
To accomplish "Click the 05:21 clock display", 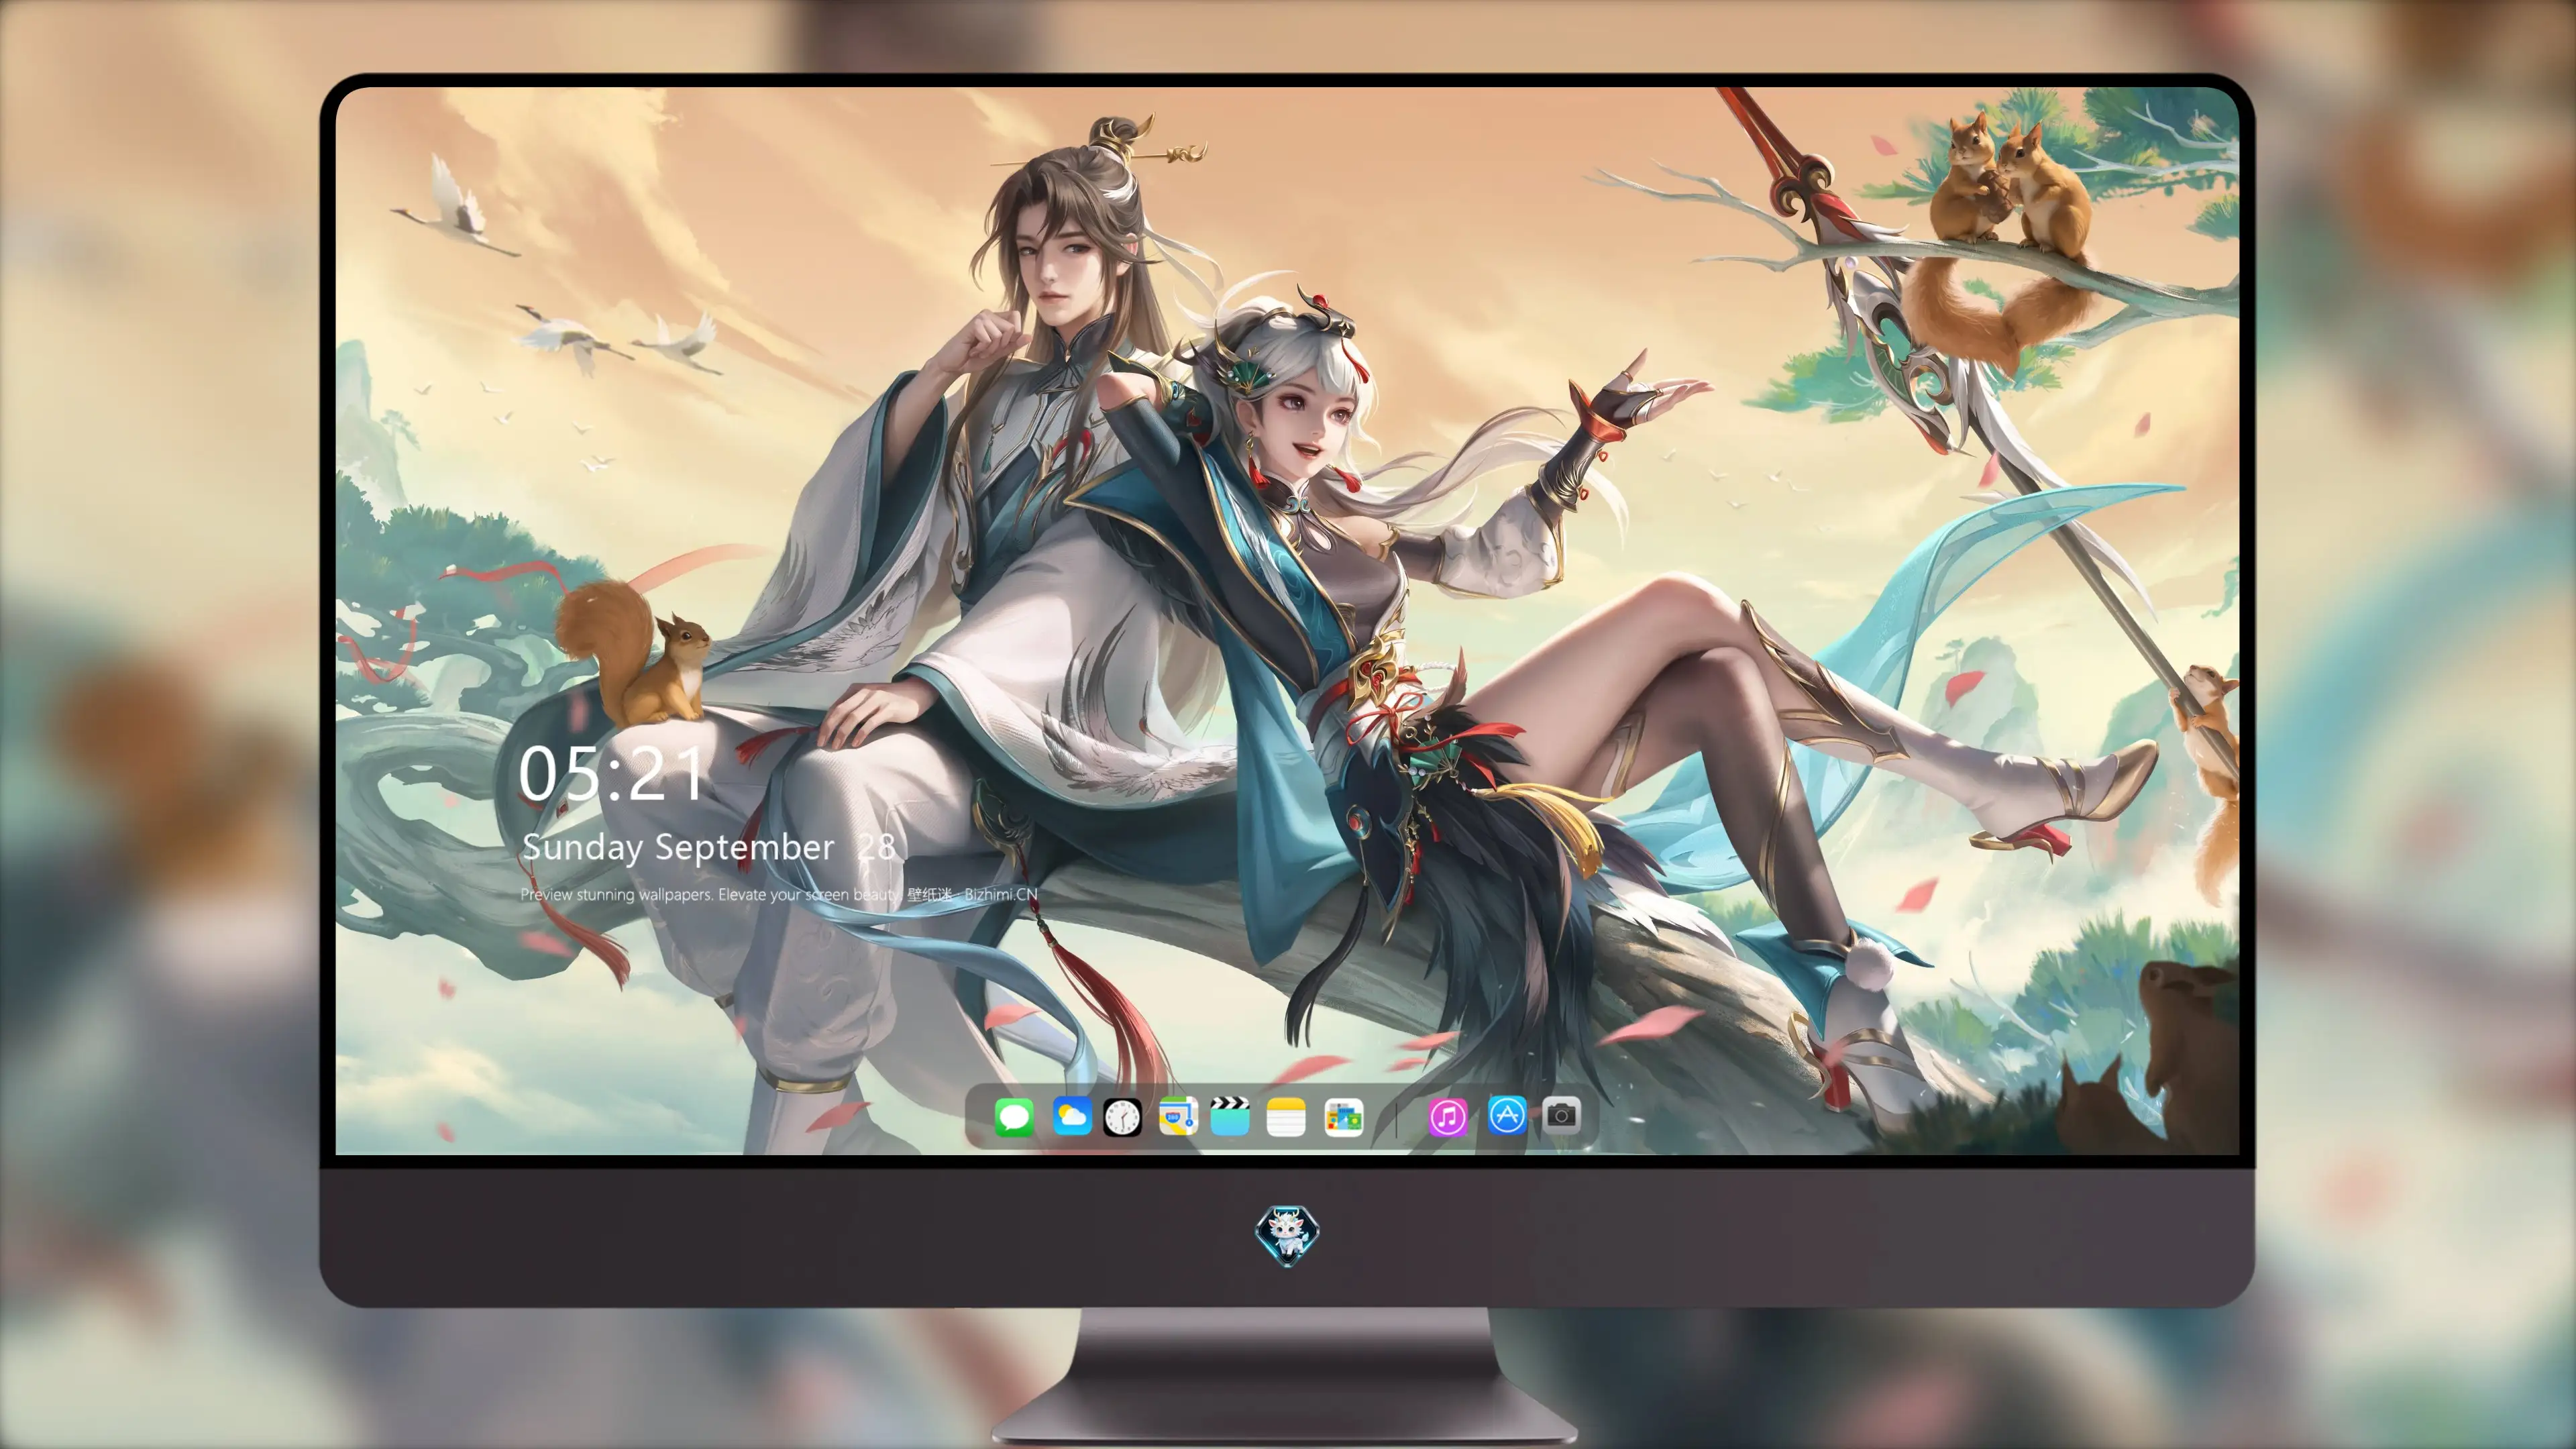I will (611, 773).
